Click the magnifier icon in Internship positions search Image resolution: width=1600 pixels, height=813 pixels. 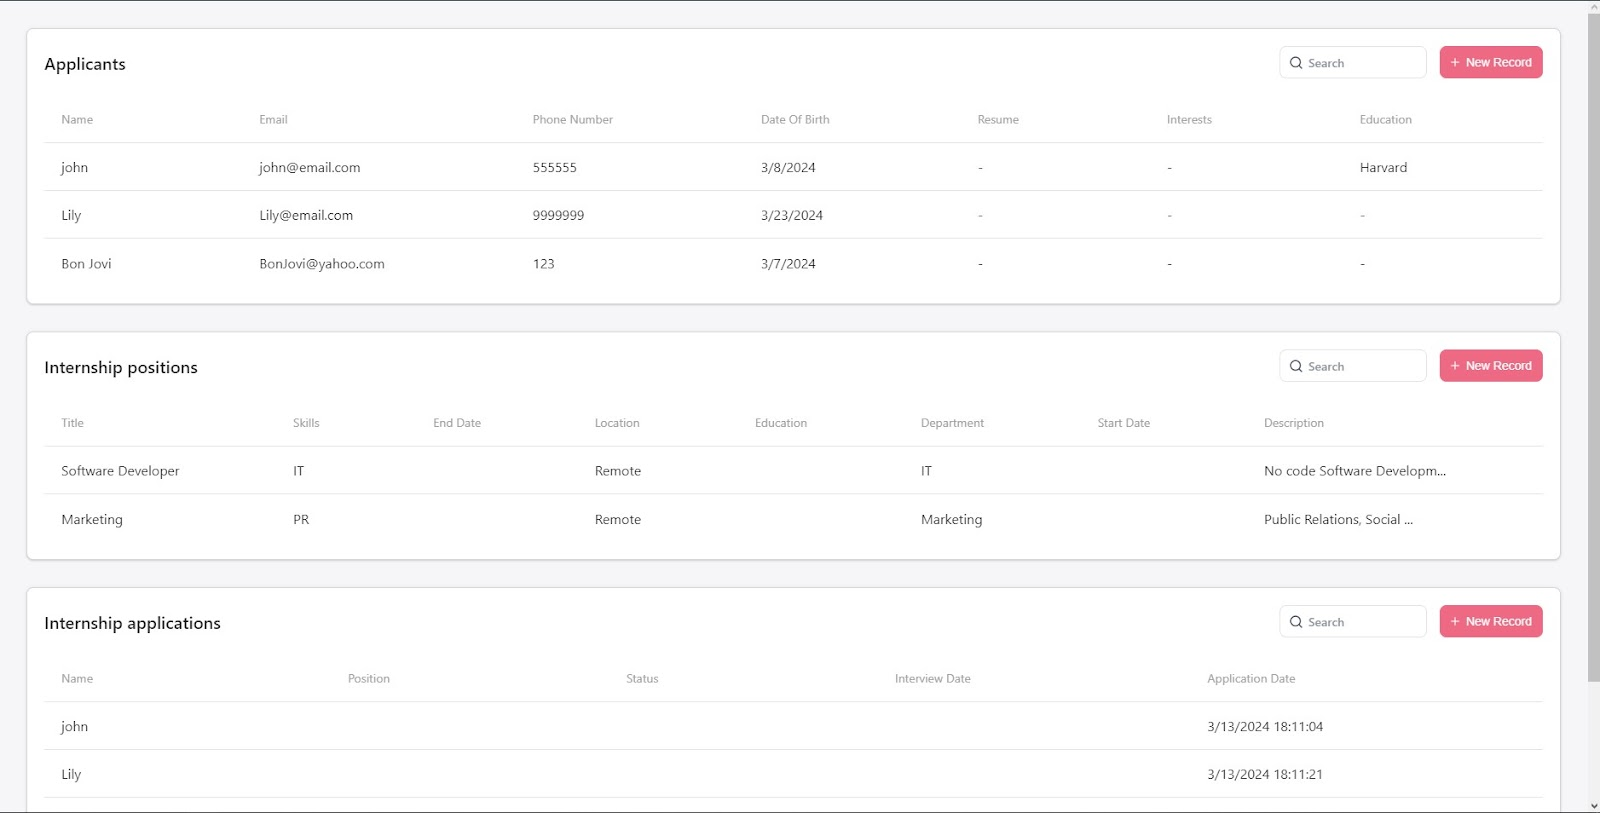click(x=1296, y=366)
